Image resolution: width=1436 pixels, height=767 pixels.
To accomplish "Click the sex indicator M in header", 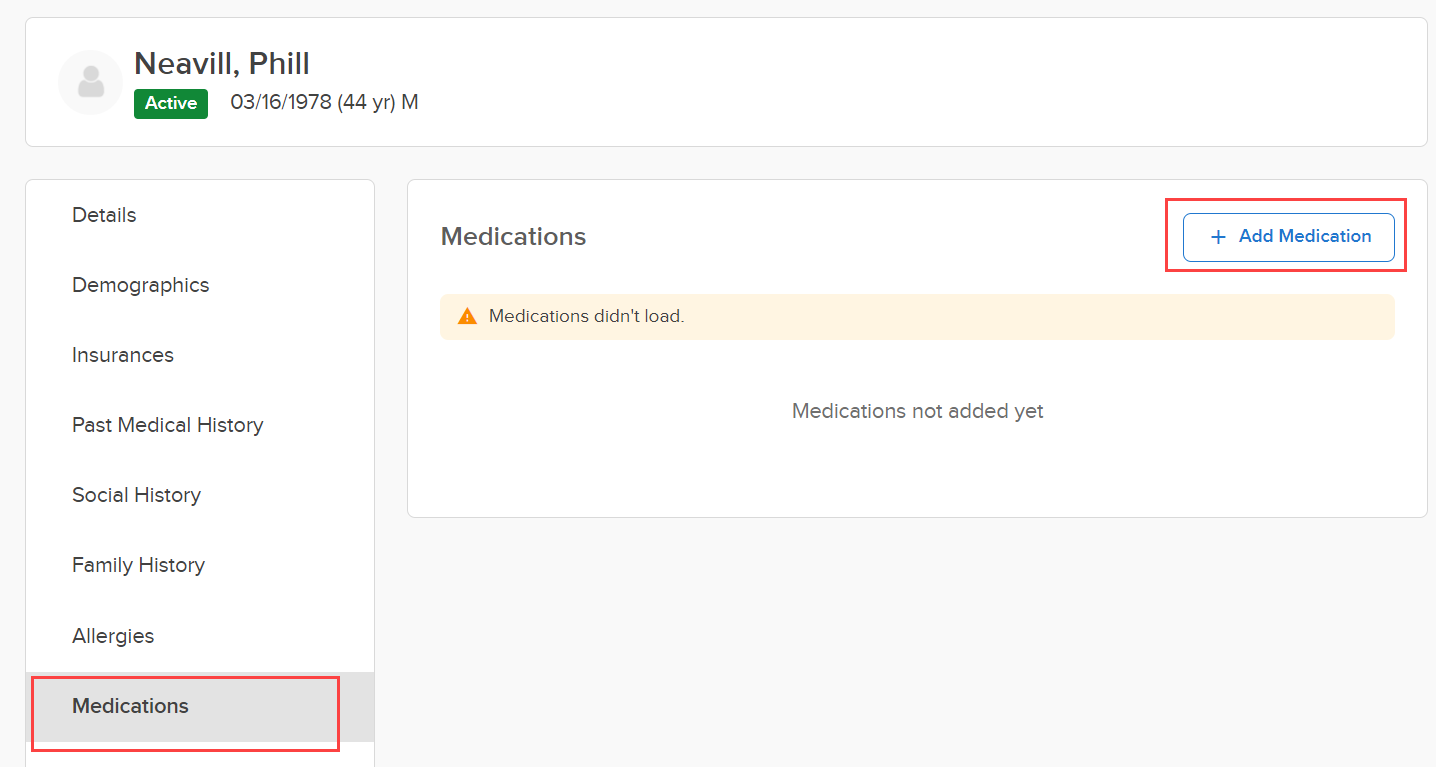I will [x=410, y=102].
